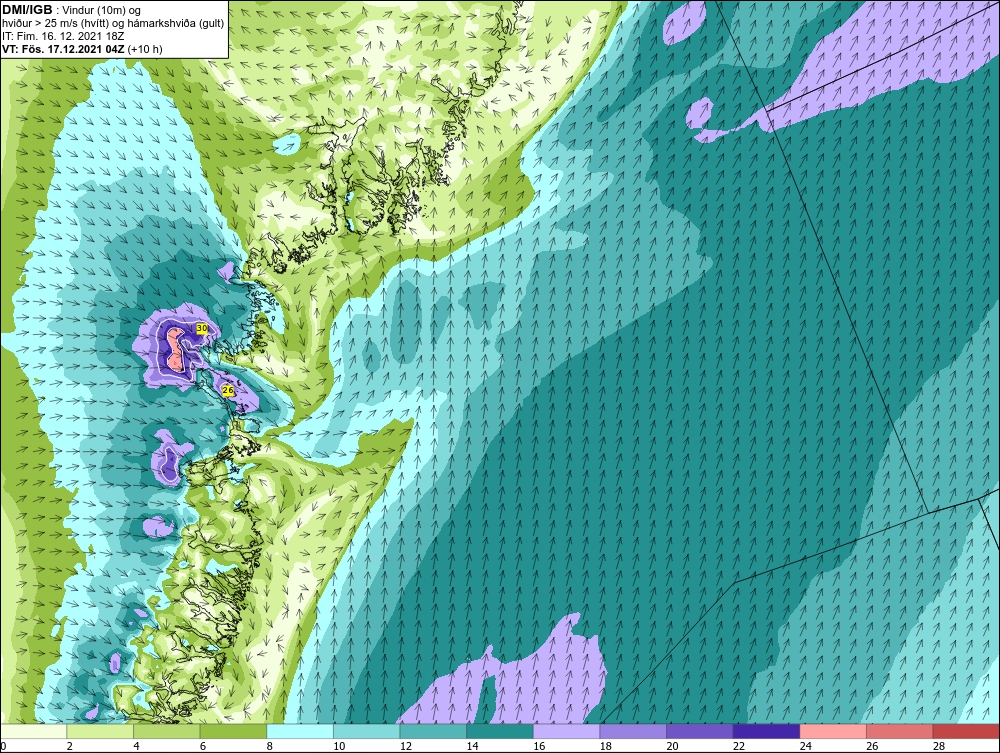Select the 0–2 pale yellow legend swatch

[x=34, y=731]
